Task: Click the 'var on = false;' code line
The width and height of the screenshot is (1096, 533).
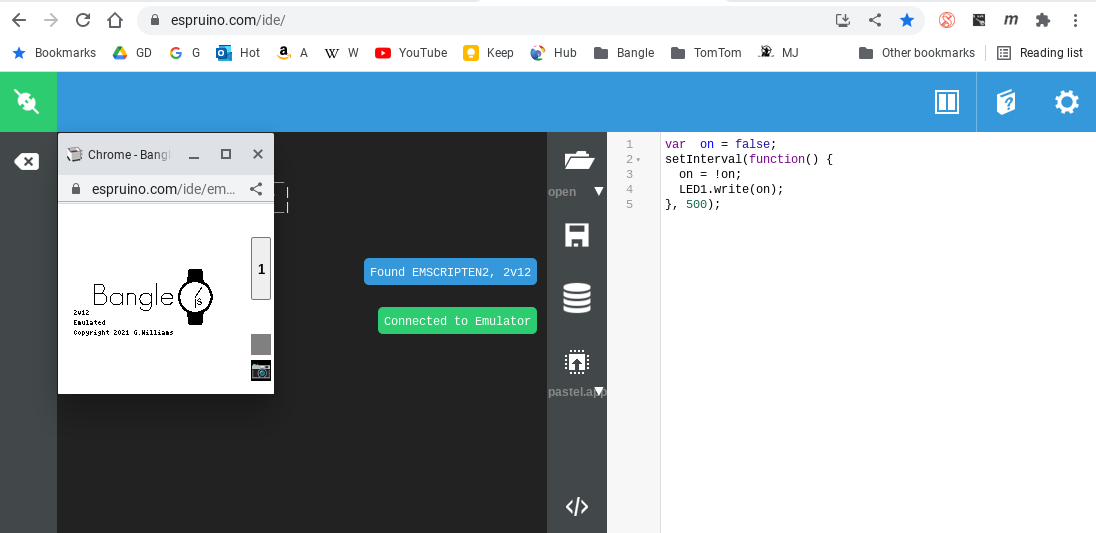Action: [721, 145]
